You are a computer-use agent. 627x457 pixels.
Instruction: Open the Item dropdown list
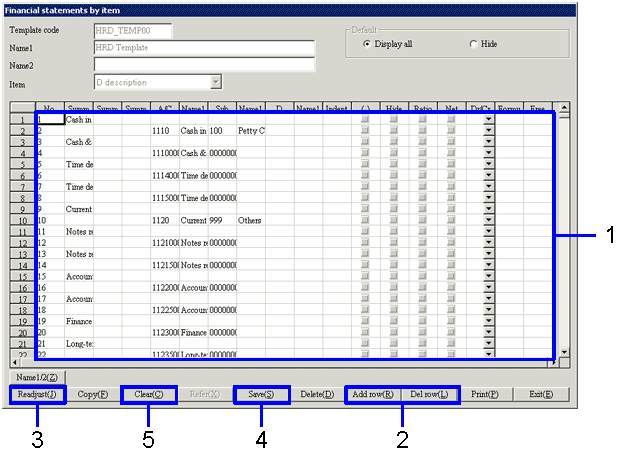[216, 82]
